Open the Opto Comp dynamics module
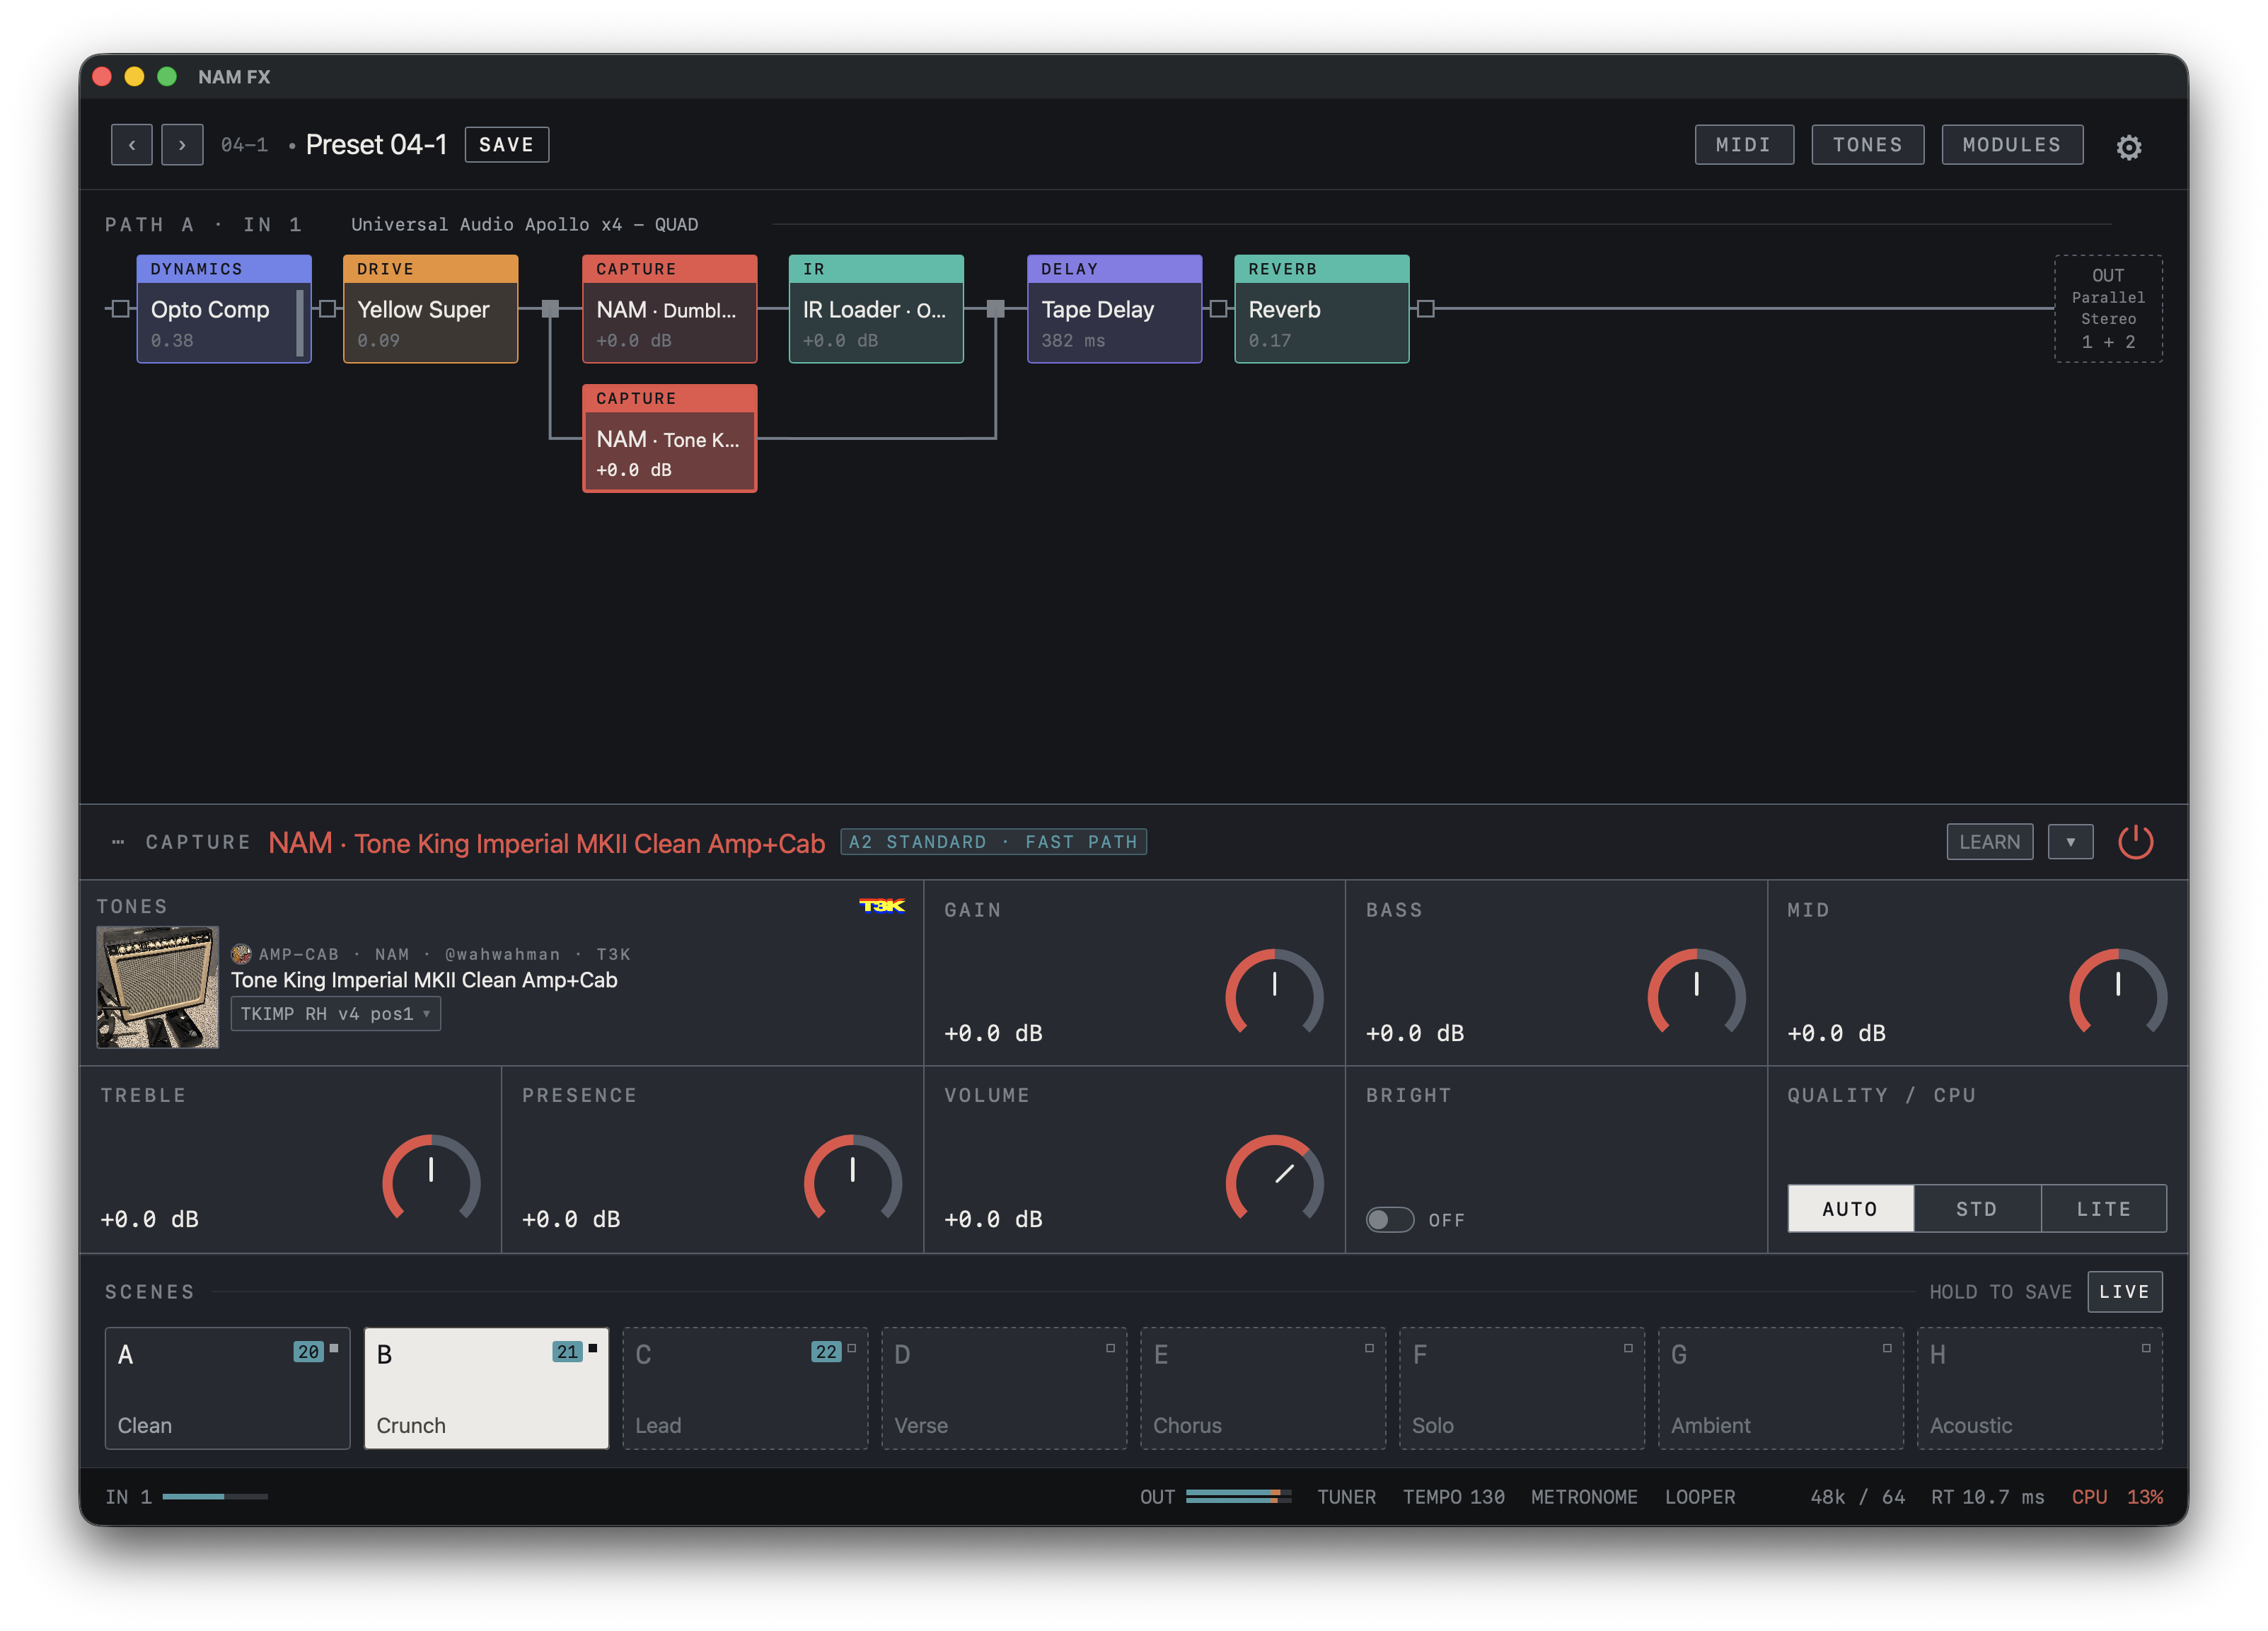Screen dimensions: 2268x1631 pyautogui.click(x=224, y=309)
